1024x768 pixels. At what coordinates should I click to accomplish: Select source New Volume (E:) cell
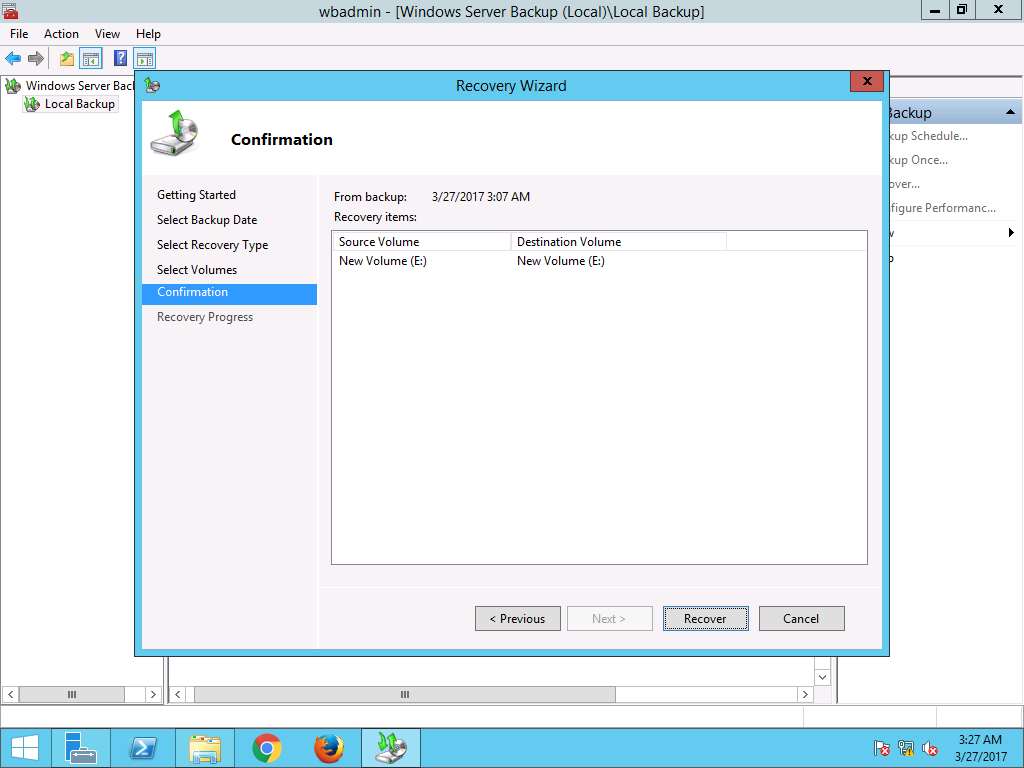tap(383, 261)
